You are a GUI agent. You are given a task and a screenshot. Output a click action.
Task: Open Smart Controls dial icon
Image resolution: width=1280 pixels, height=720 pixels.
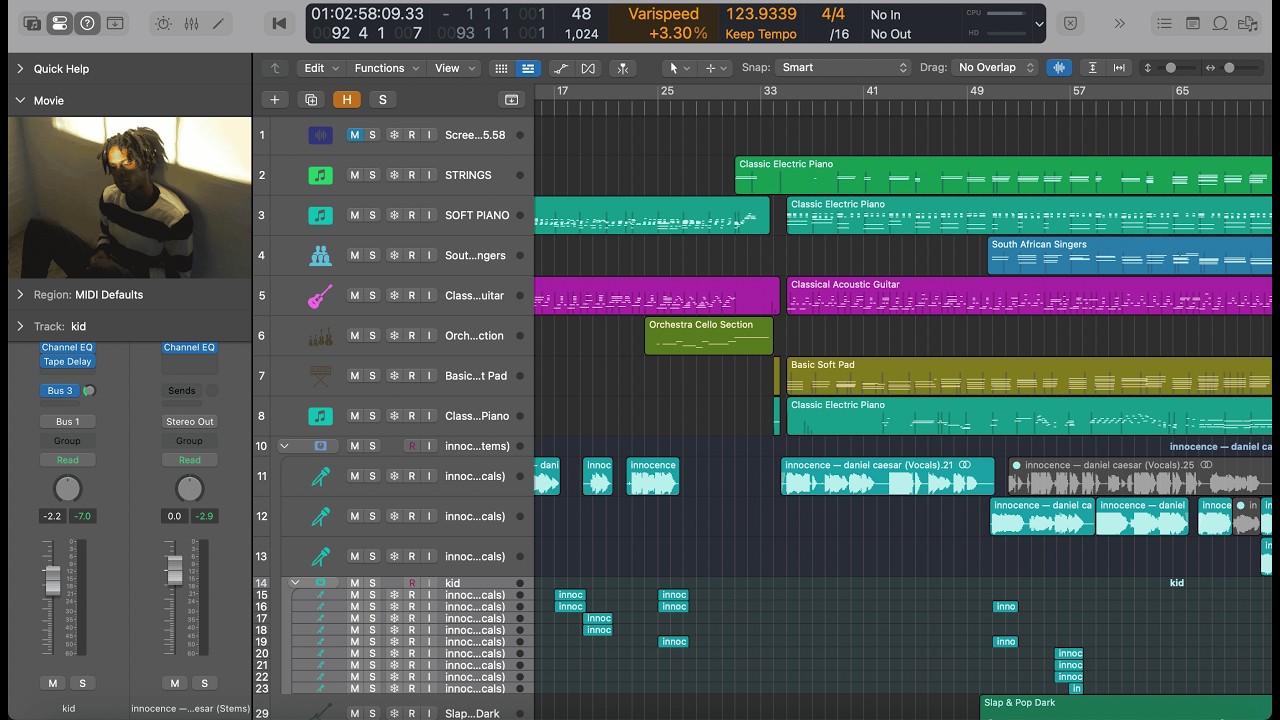pos(164,23)
